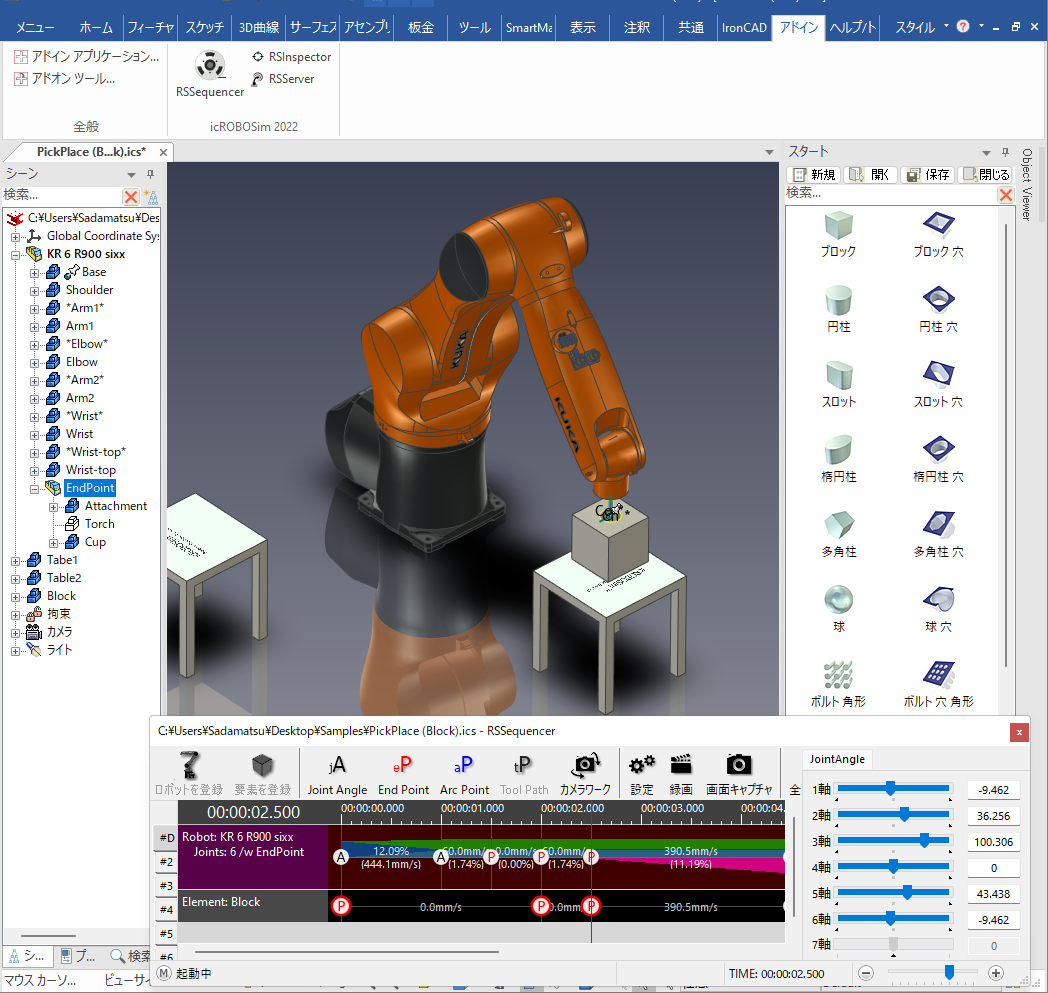This screenshot has height=993, width=1048.
Task: Collapse the EndPoint tree node
Action: click(x=36, y=488)
